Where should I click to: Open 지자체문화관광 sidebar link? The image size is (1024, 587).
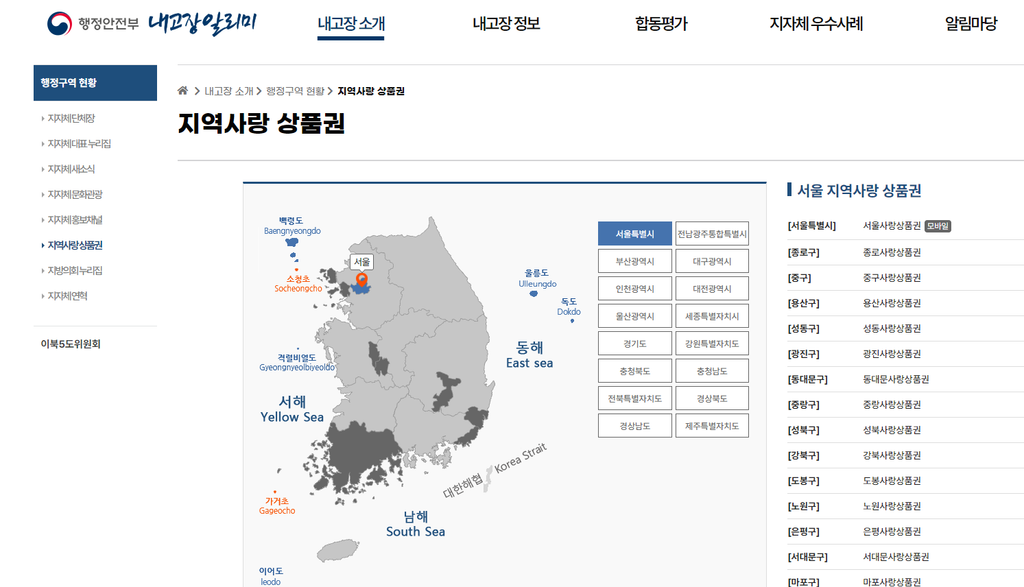(75, 195)
